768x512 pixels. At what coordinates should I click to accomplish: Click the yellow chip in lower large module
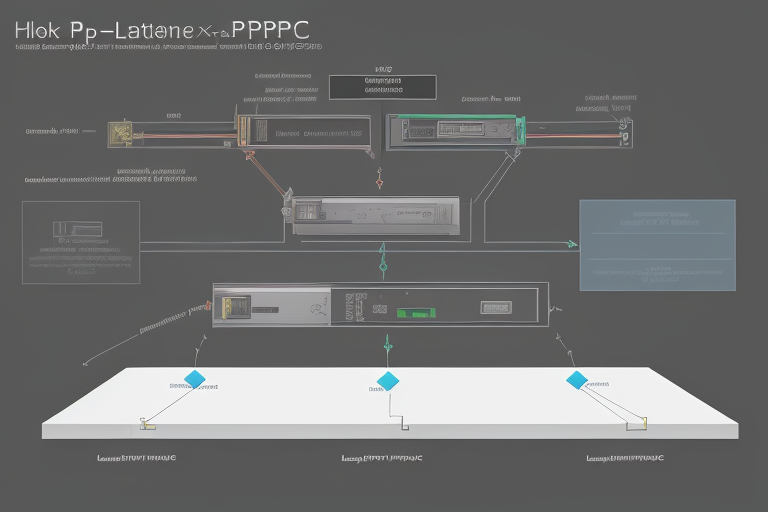(x=233, y=306)
